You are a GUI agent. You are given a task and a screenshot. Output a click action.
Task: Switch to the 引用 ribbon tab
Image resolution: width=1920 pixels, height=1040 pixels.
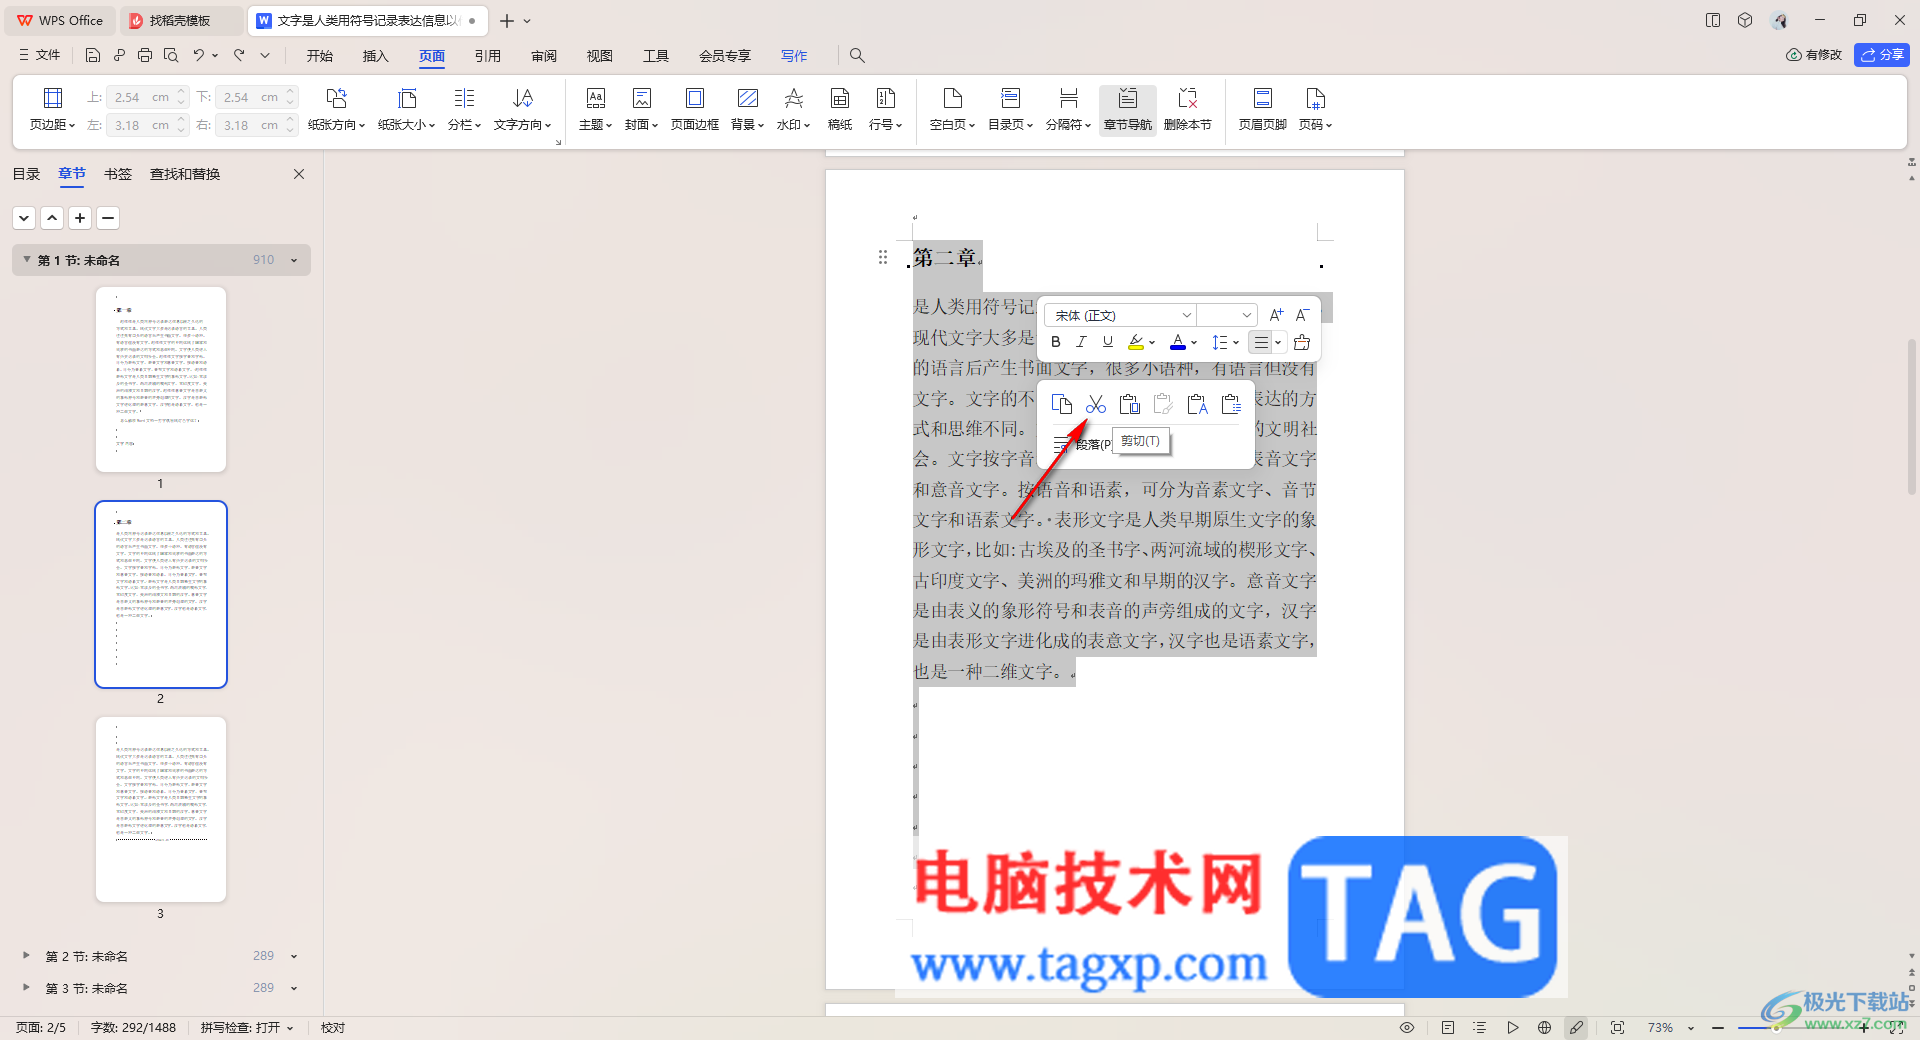488,56
